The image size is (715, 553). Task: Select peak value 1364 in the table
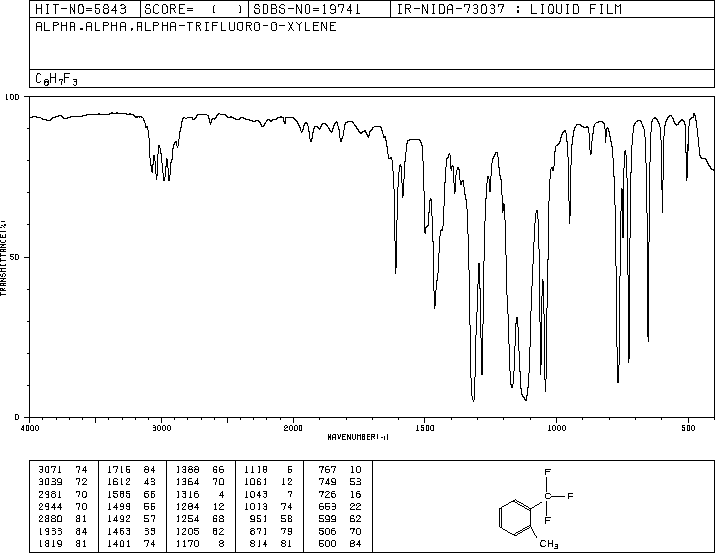click(x=187, y=481)
